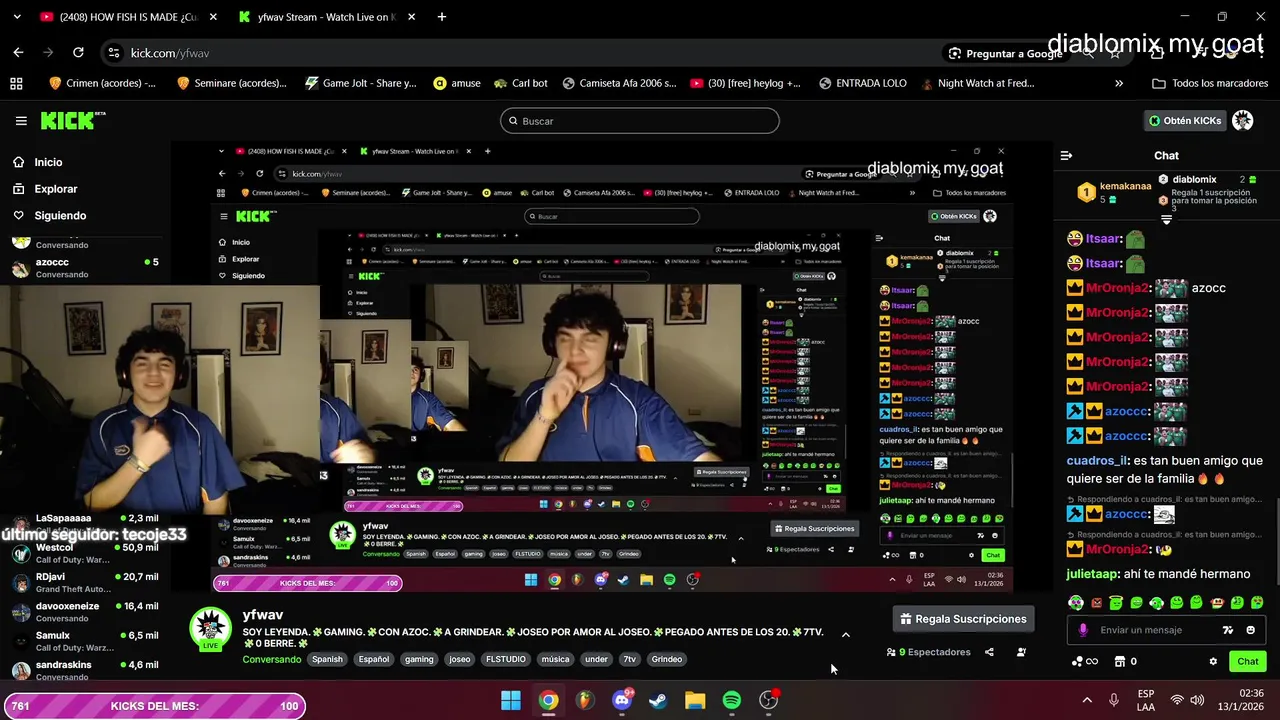Open the FLSTUDIO tag
This screenshot has width=1280, height=720.
point(505,659)
